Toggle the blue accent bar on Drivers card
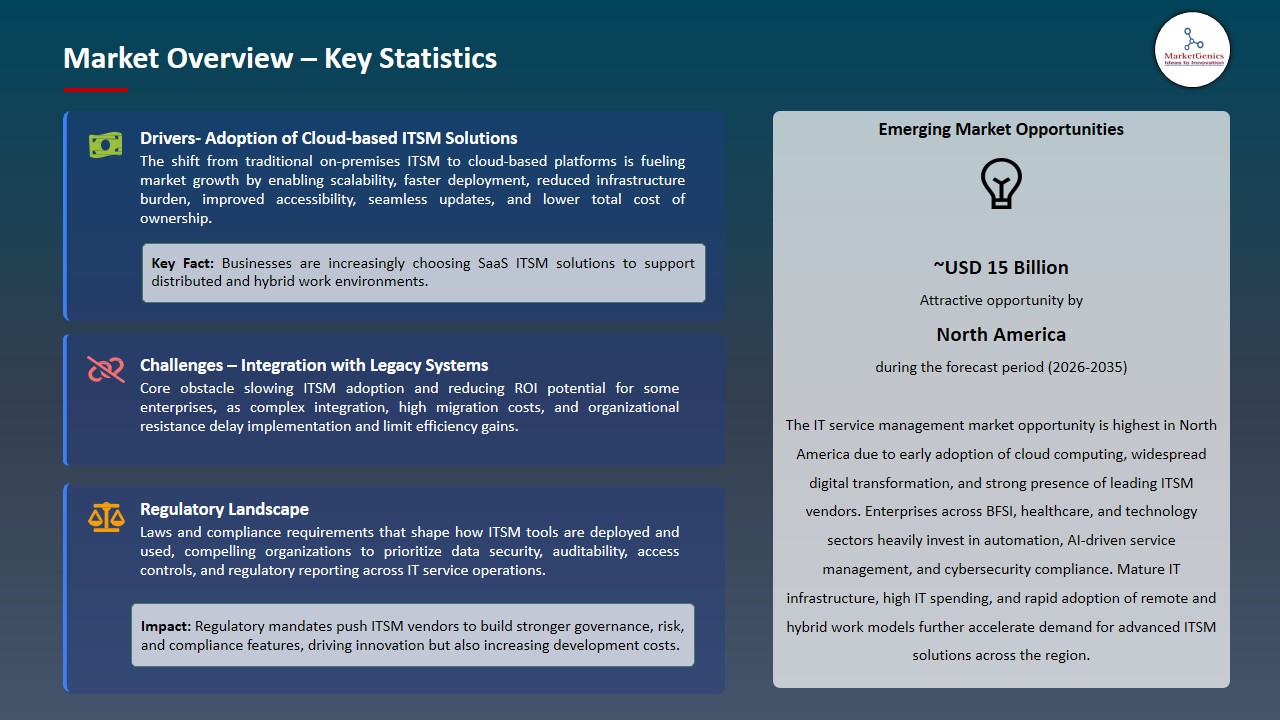Viewport: 1280px width, 720px height. coord(66,215)
